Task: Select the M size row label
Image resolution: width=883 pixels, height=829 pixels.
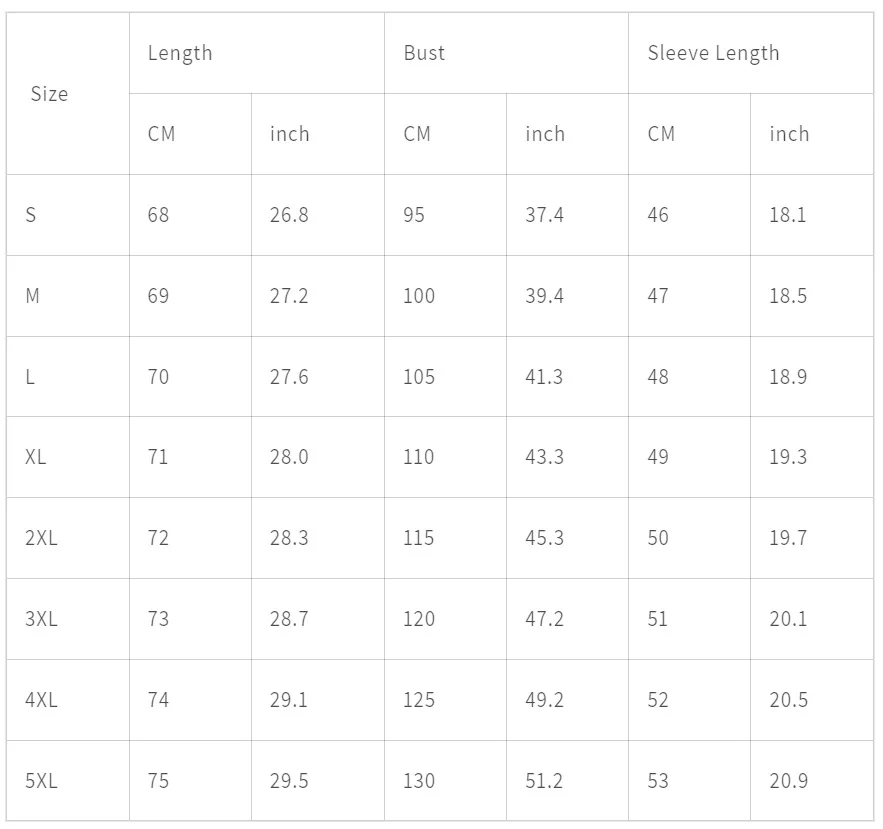Action: [x=33, y=296]
